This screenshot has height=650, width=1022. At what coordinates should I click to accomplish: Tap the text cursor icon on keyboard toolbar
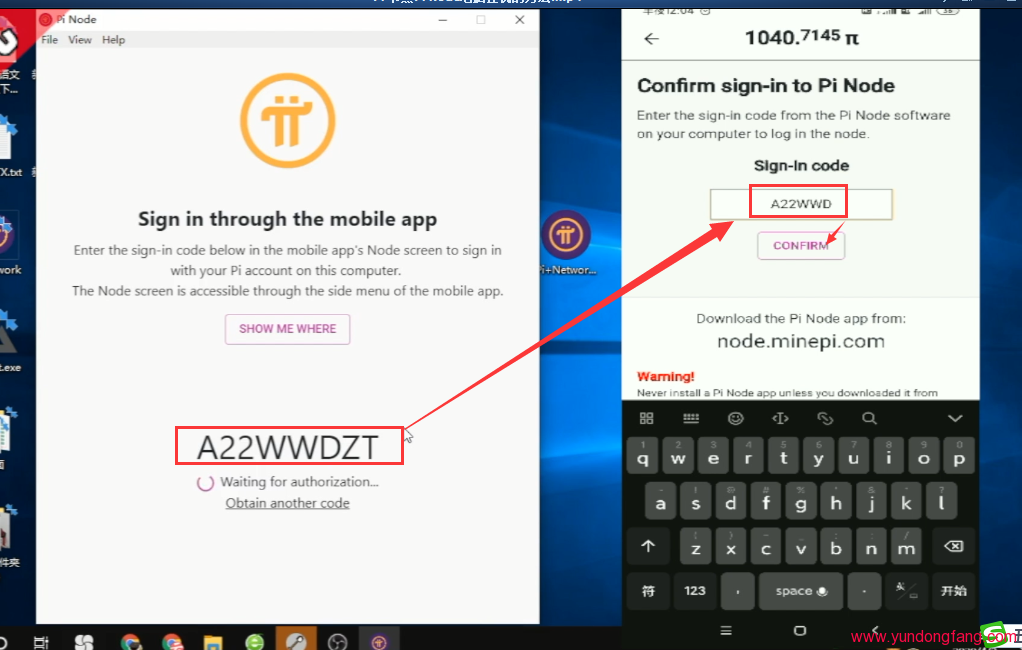click(781, 418)
